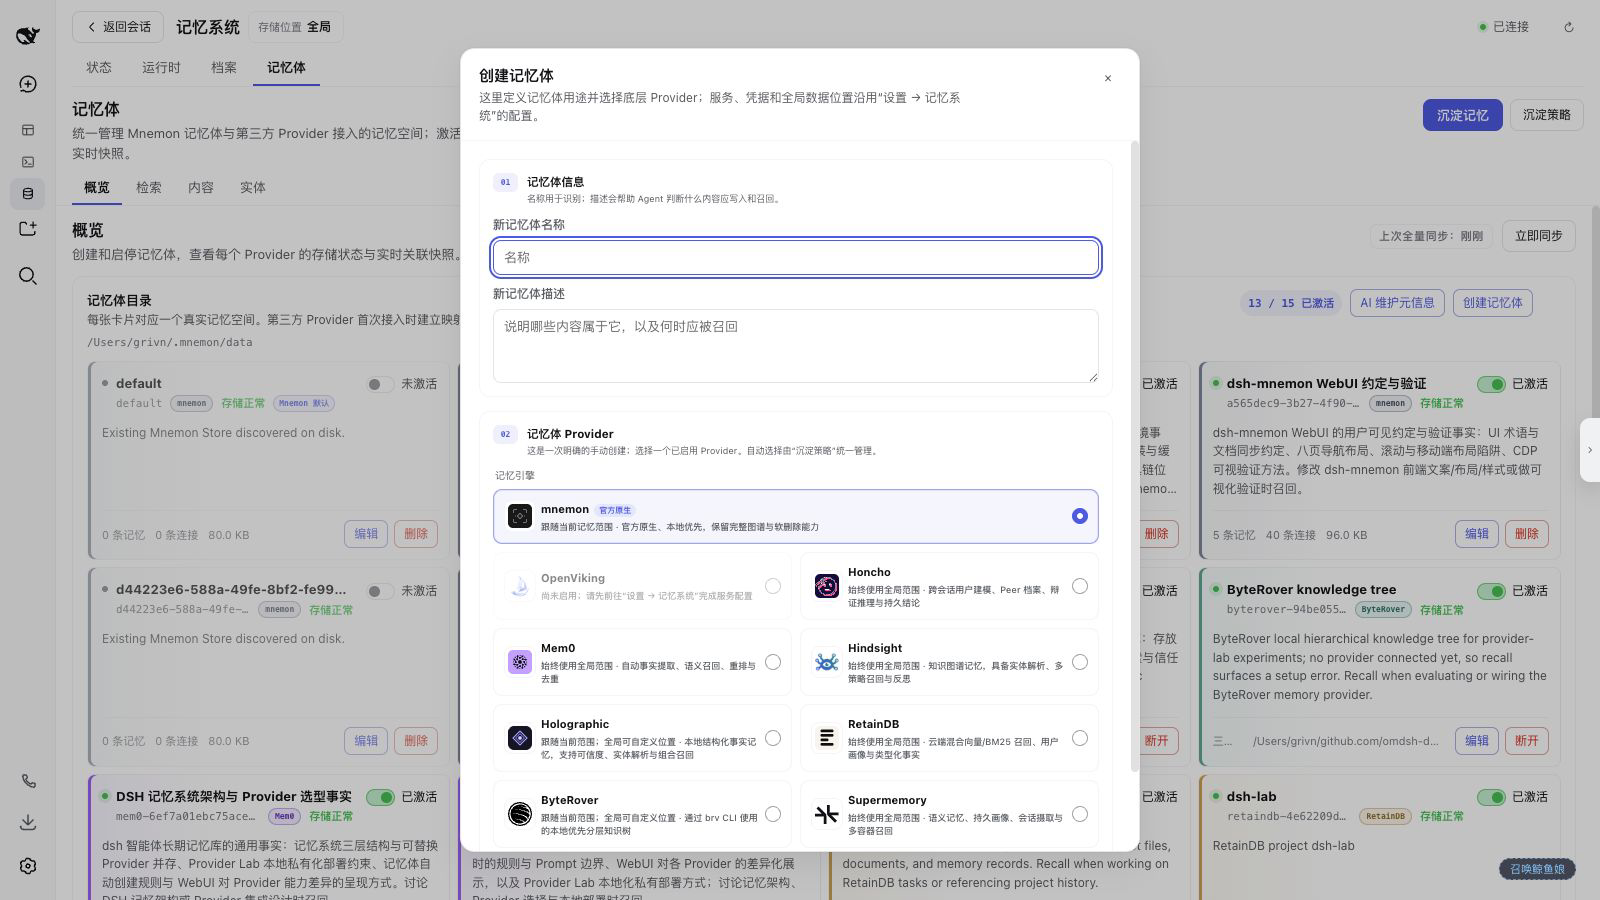Open the 内容 sub-tab

coord(201,187)
